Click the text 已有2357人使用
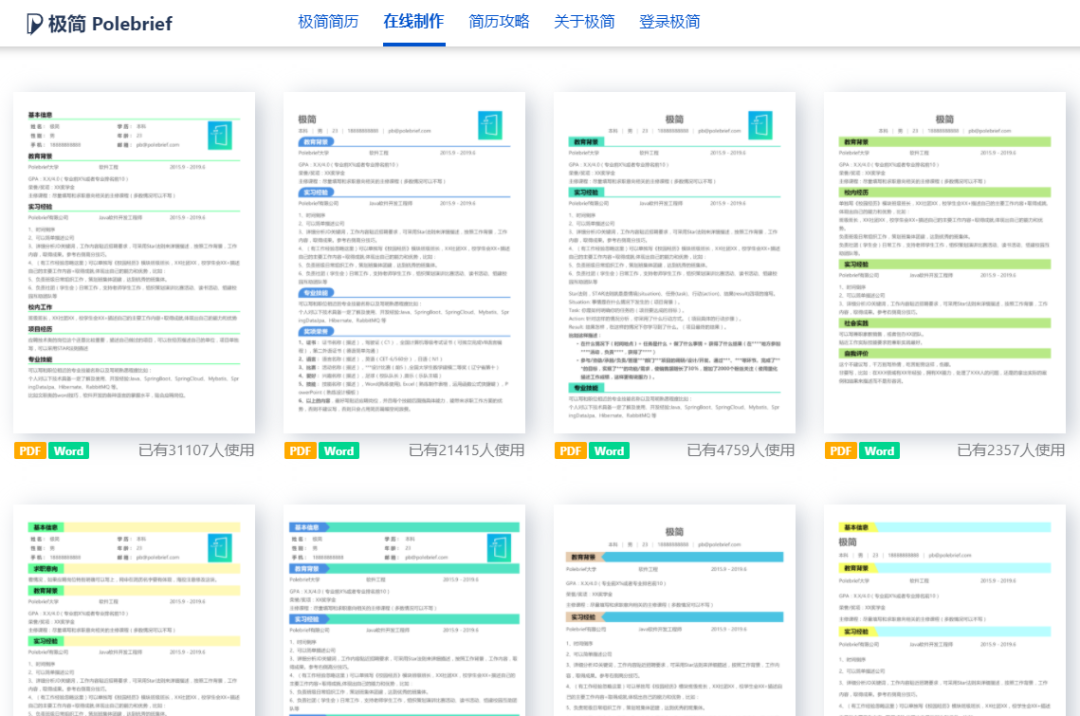Screen dimensions: 1080x716 pyautogui.click(x=1010, y=450)
